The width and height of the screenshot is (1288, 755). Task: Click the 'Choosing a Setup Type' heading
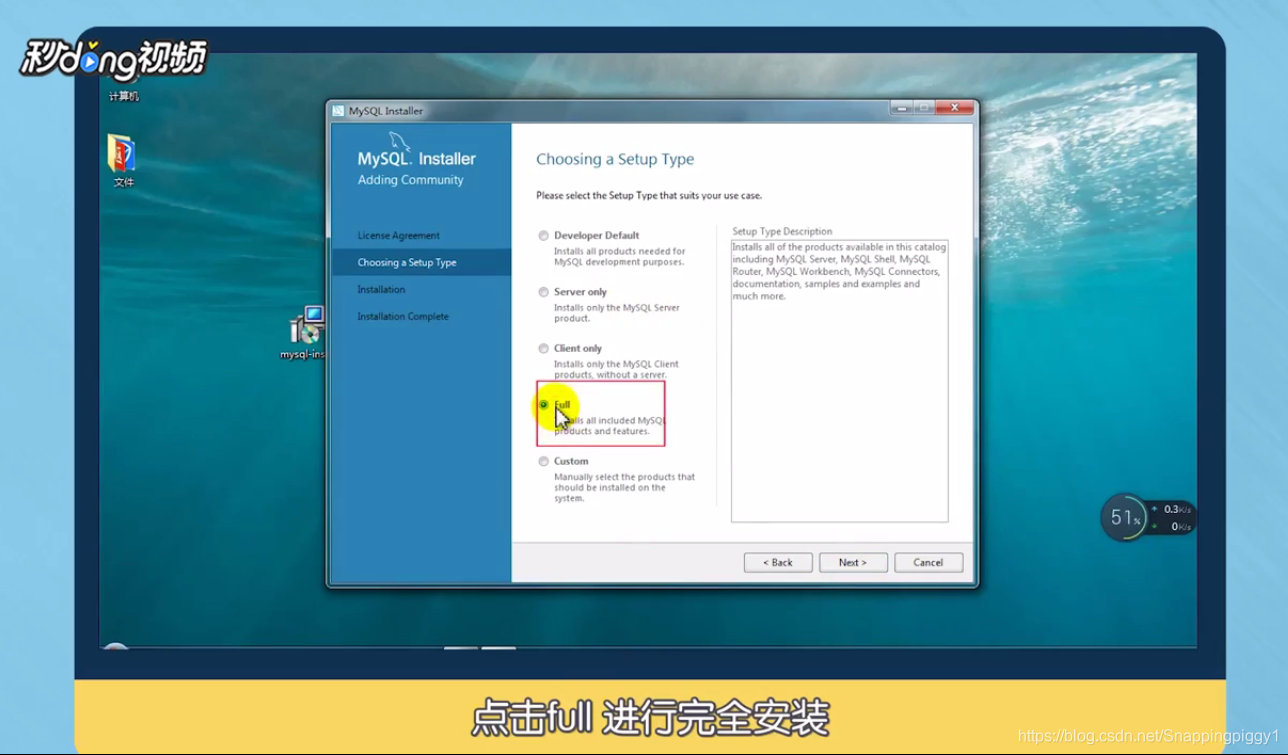tap(615, 159)
